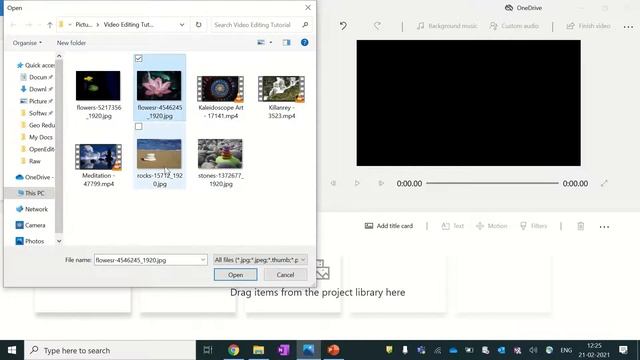This screenshot has height=360, width=640.
Task: Add title card to storyboard
Action: click(x=389, y=226)
